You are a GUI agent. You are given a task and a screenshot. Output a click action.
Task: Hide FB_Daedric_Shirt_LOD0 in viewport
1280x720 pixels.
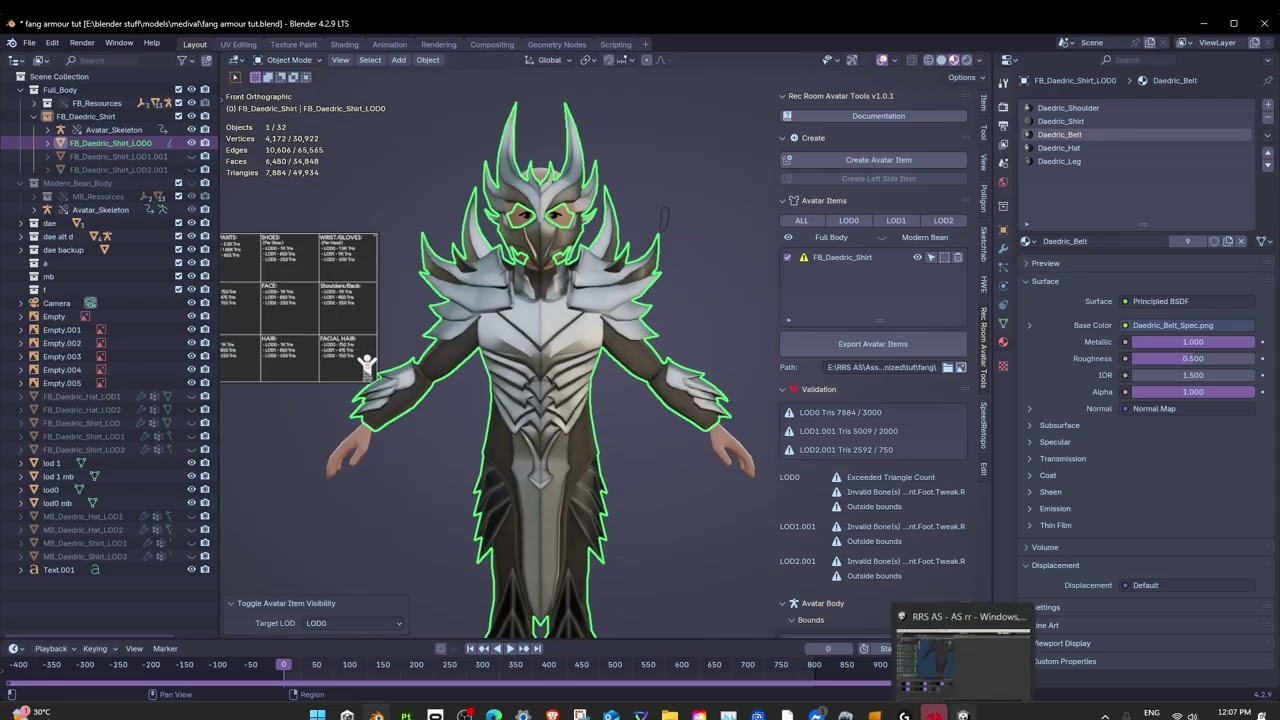click(x=191, y=143)
